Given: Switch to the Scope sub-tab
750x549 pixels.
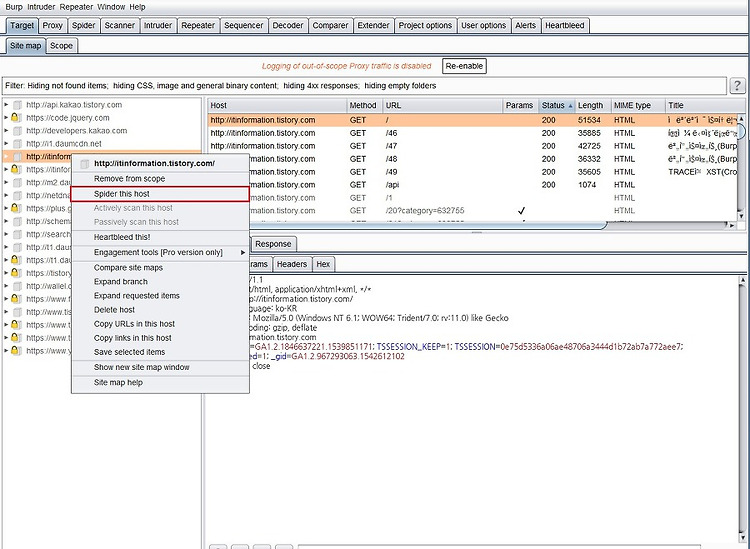Looking at the screenshot, I should 61,46.
